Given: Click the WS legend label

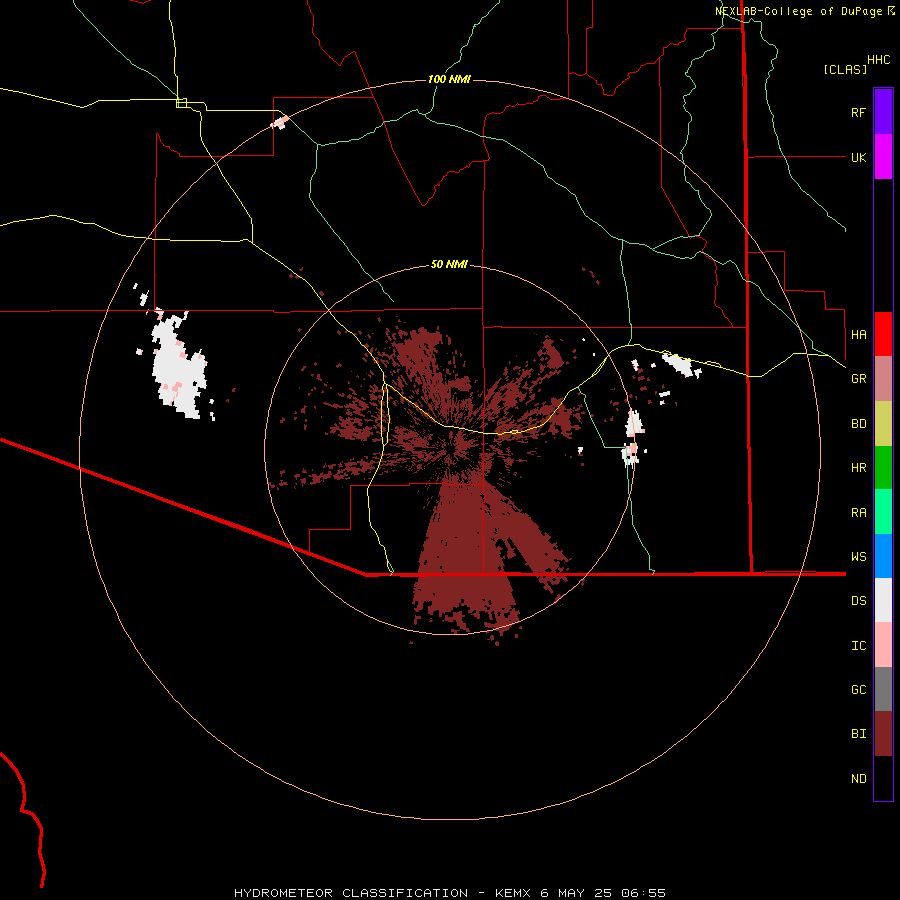Looking at the screenshot, I should [x=858, y=557].
